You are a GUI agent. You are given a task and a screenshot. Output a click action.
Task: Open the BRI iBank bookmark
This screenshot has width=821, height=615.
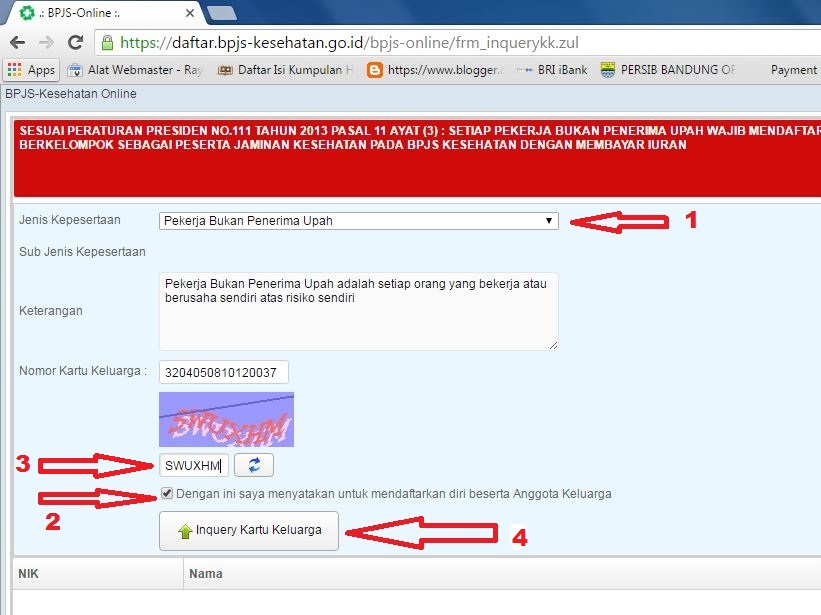coord(552,70)
